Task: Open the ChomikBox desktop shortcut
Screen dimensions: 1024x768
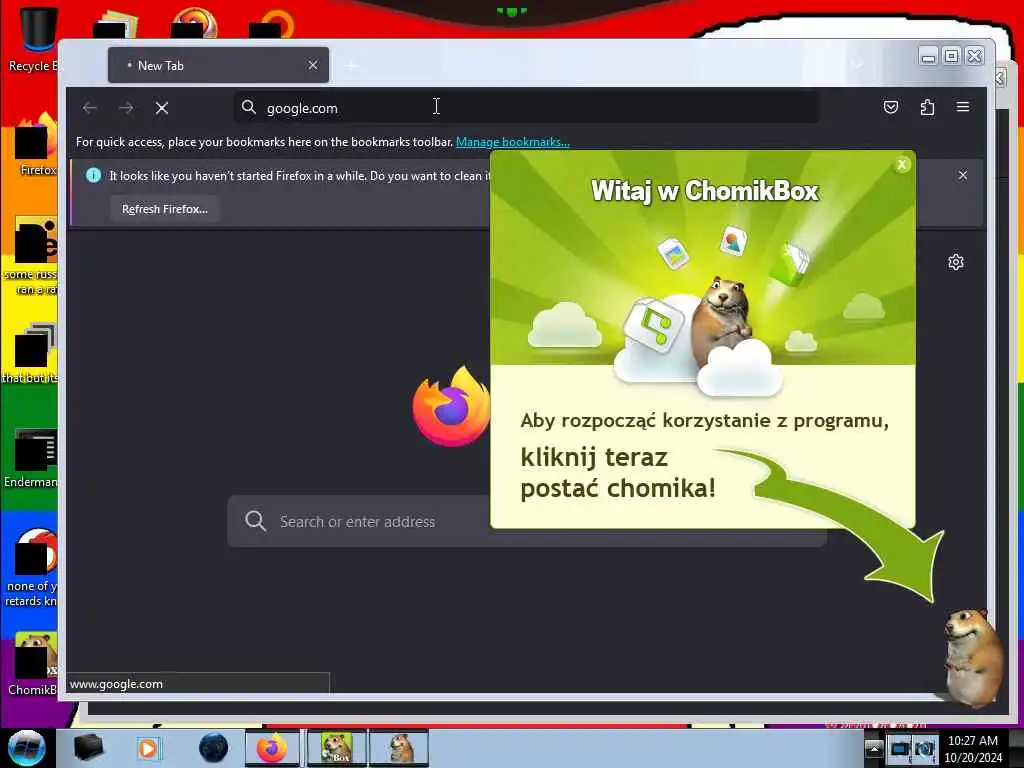Action: point(33,664)
